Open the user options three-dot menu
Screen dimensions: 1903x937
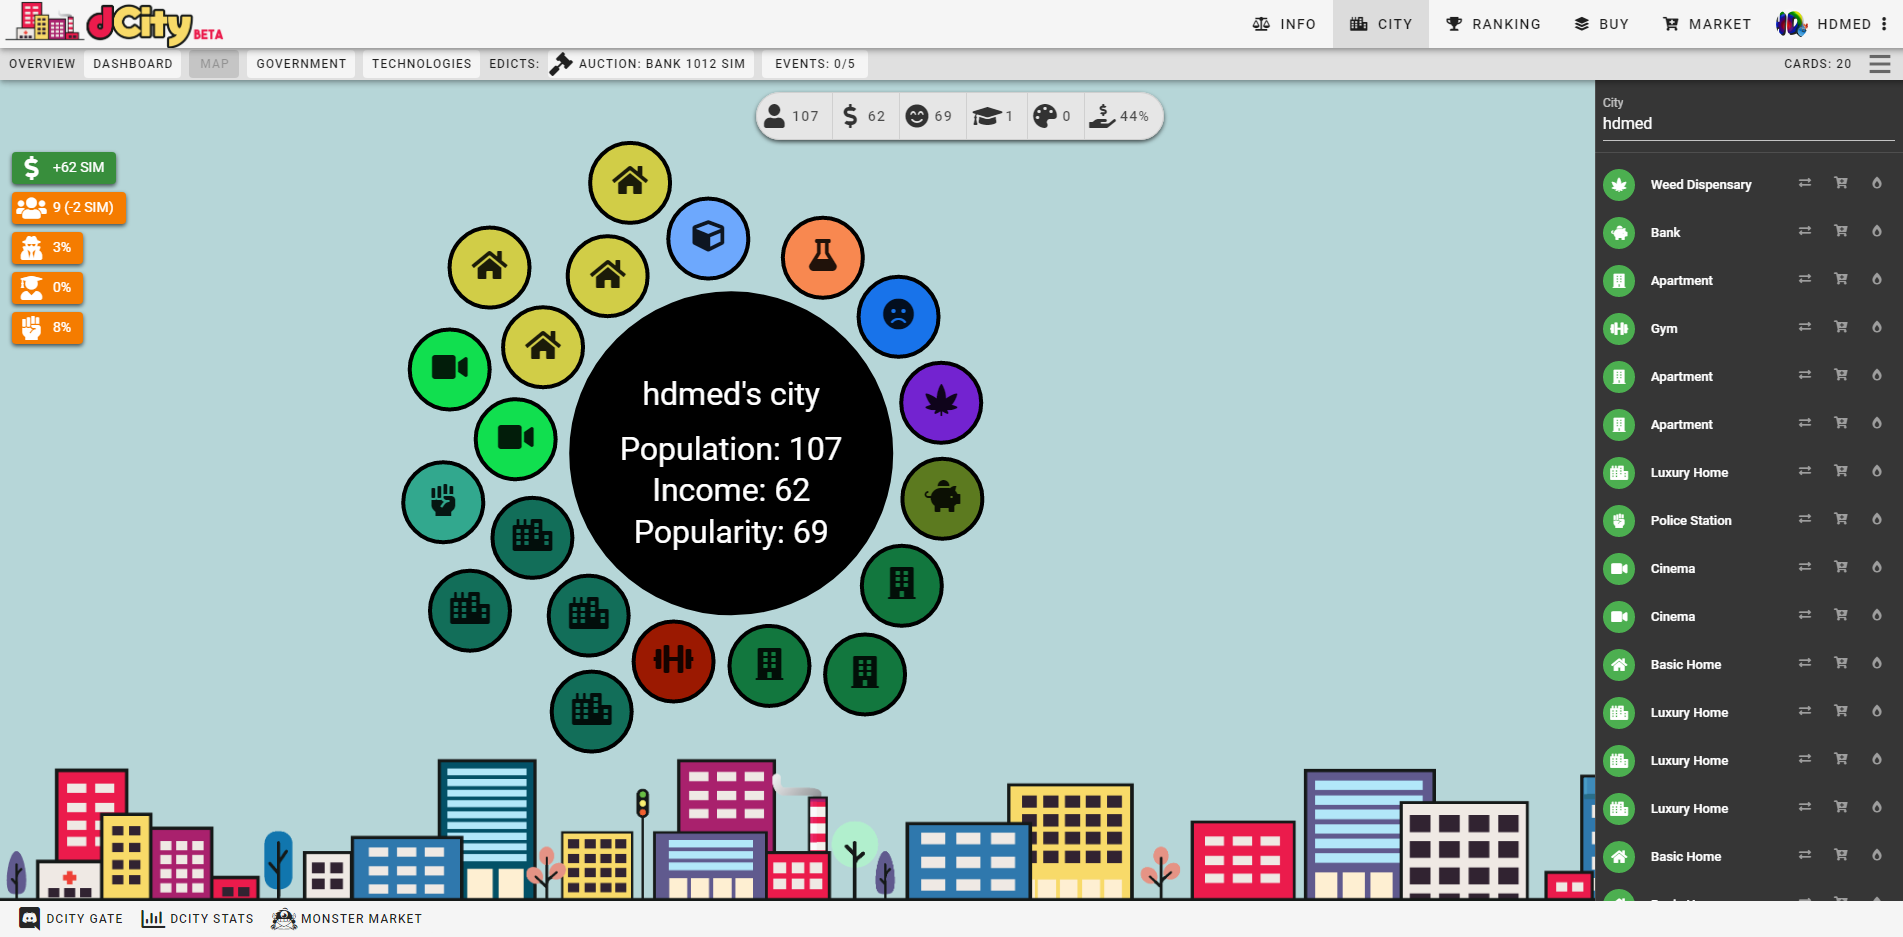[x=1884, y=24]
